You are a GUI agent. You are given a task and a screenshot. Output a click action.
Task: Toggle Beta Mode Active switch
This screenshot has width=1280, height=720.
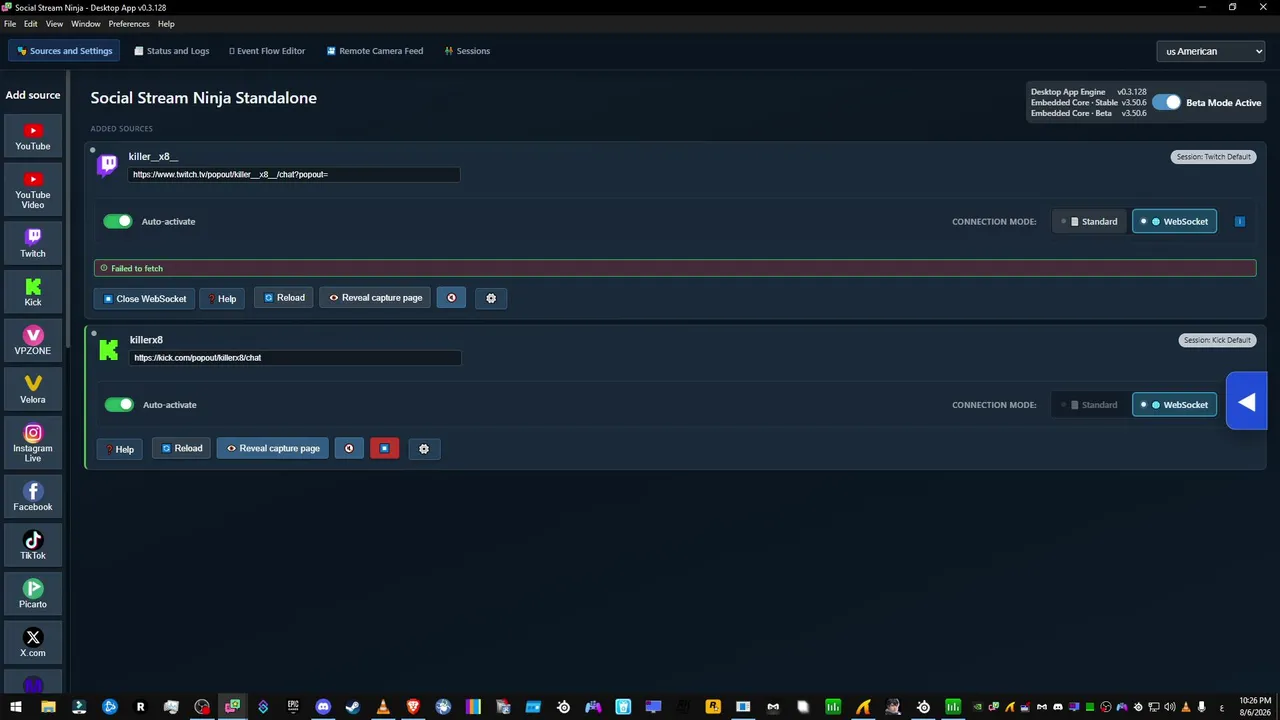pos(1166,102)
